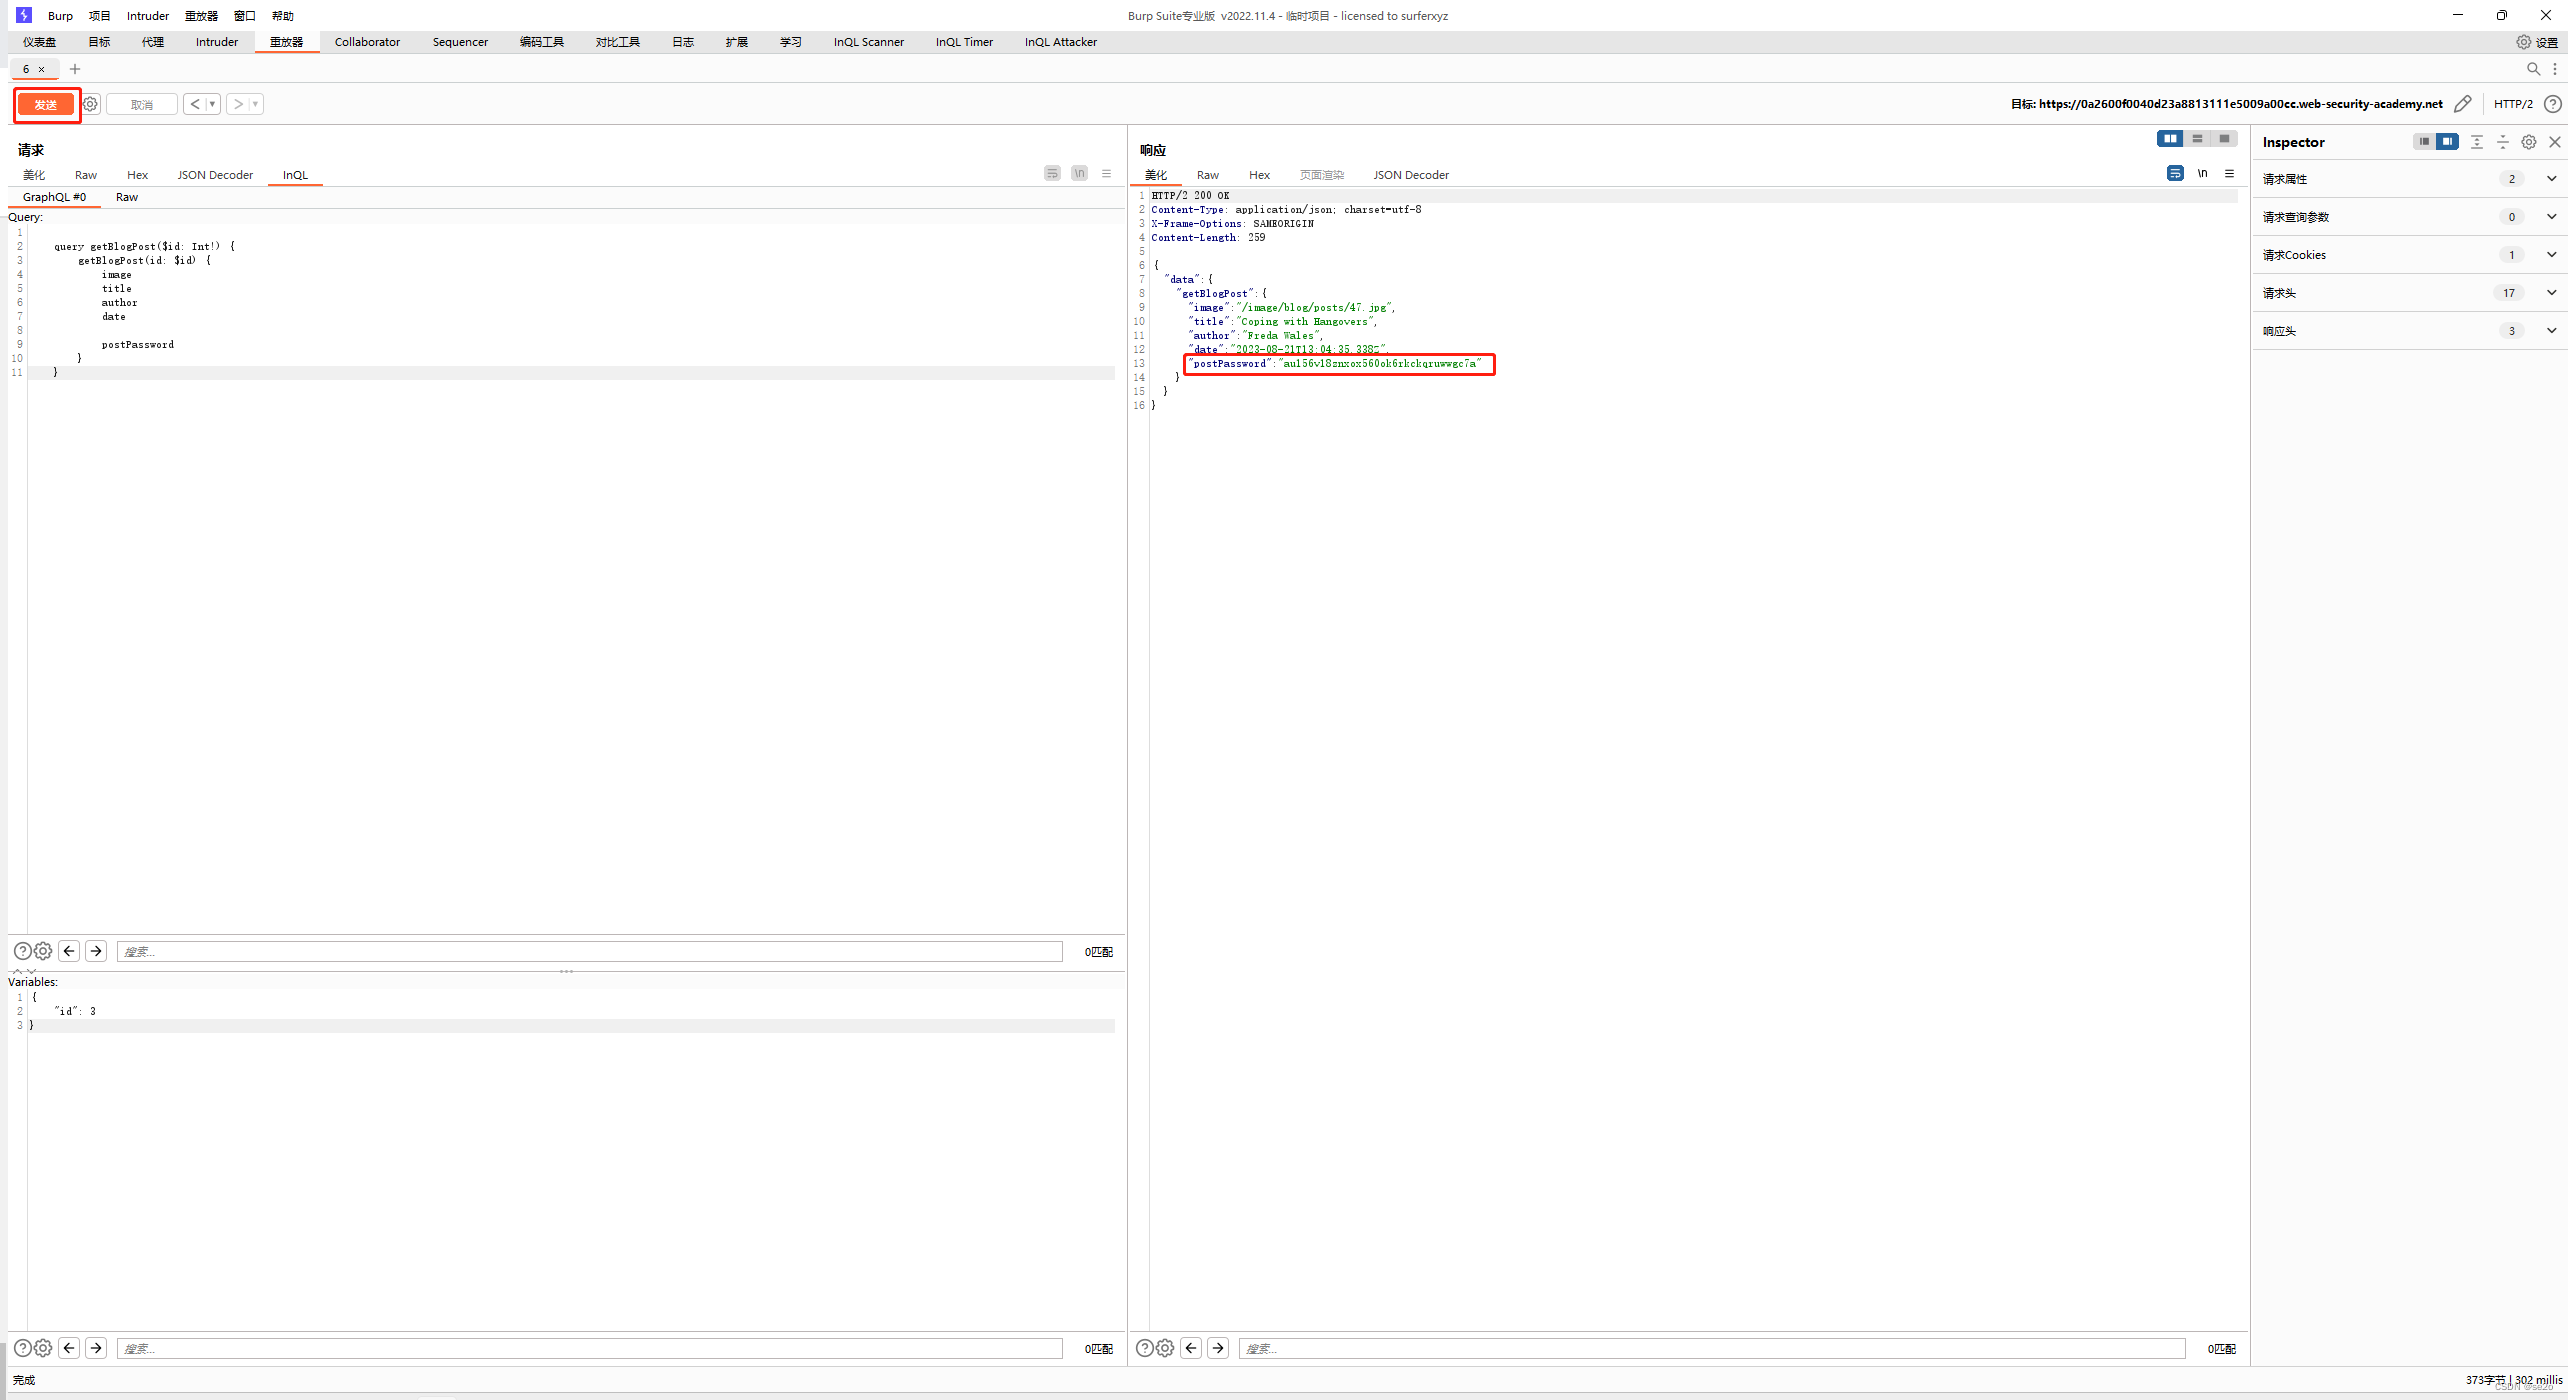
Task: Expand the 请求头 section showing 17 items
Action: [2550, 292]
